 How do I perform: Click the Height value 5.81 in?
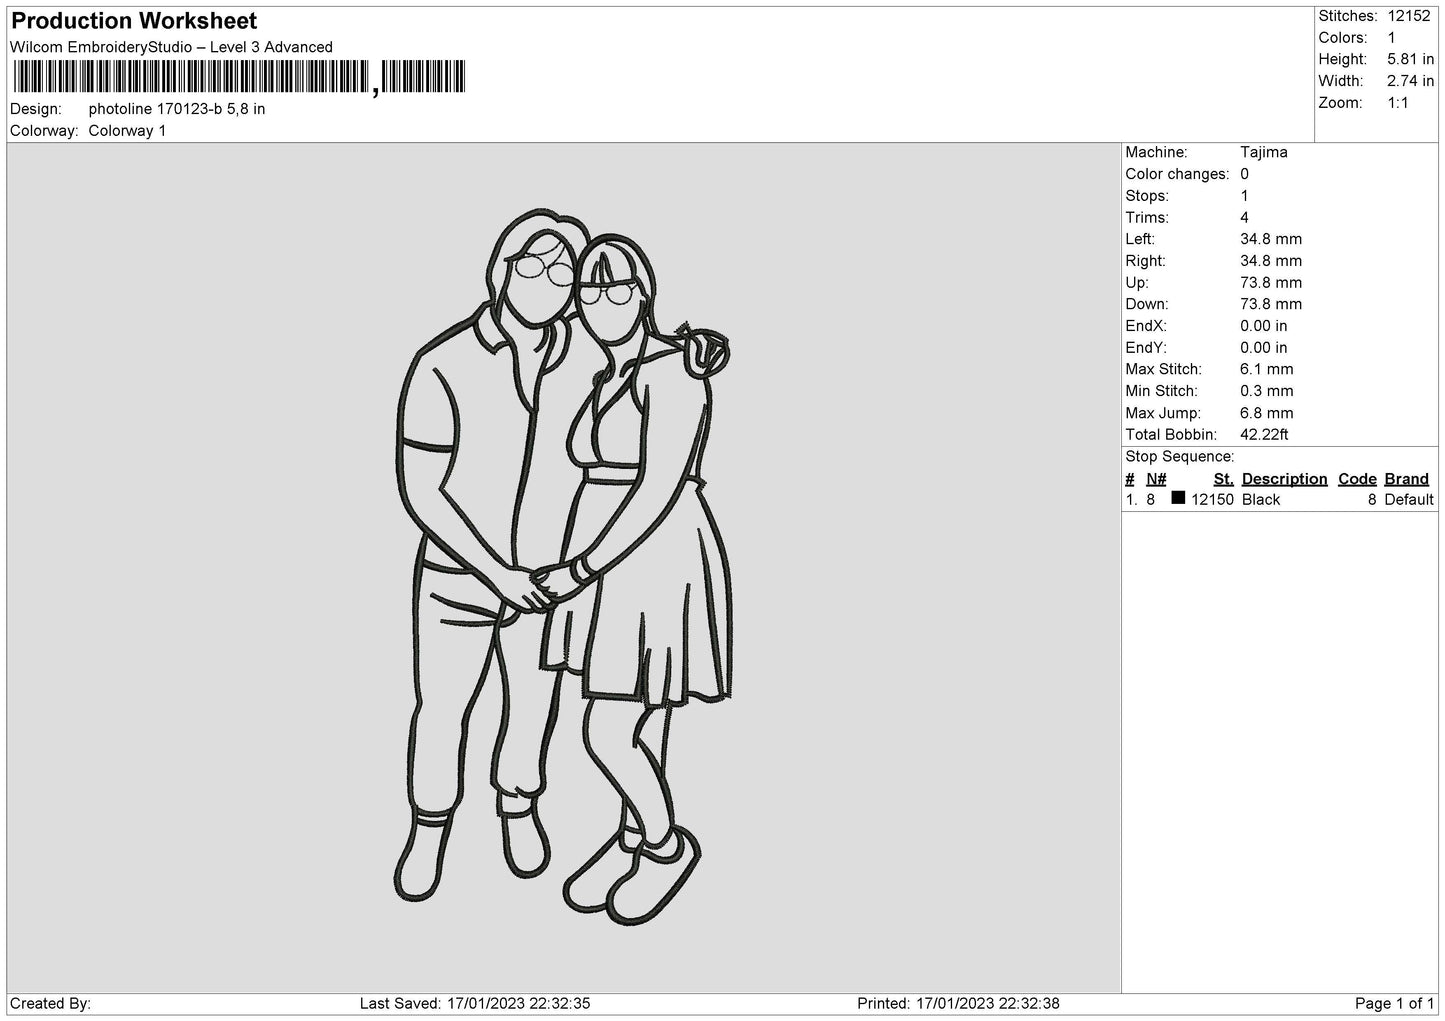[1410, 60]
